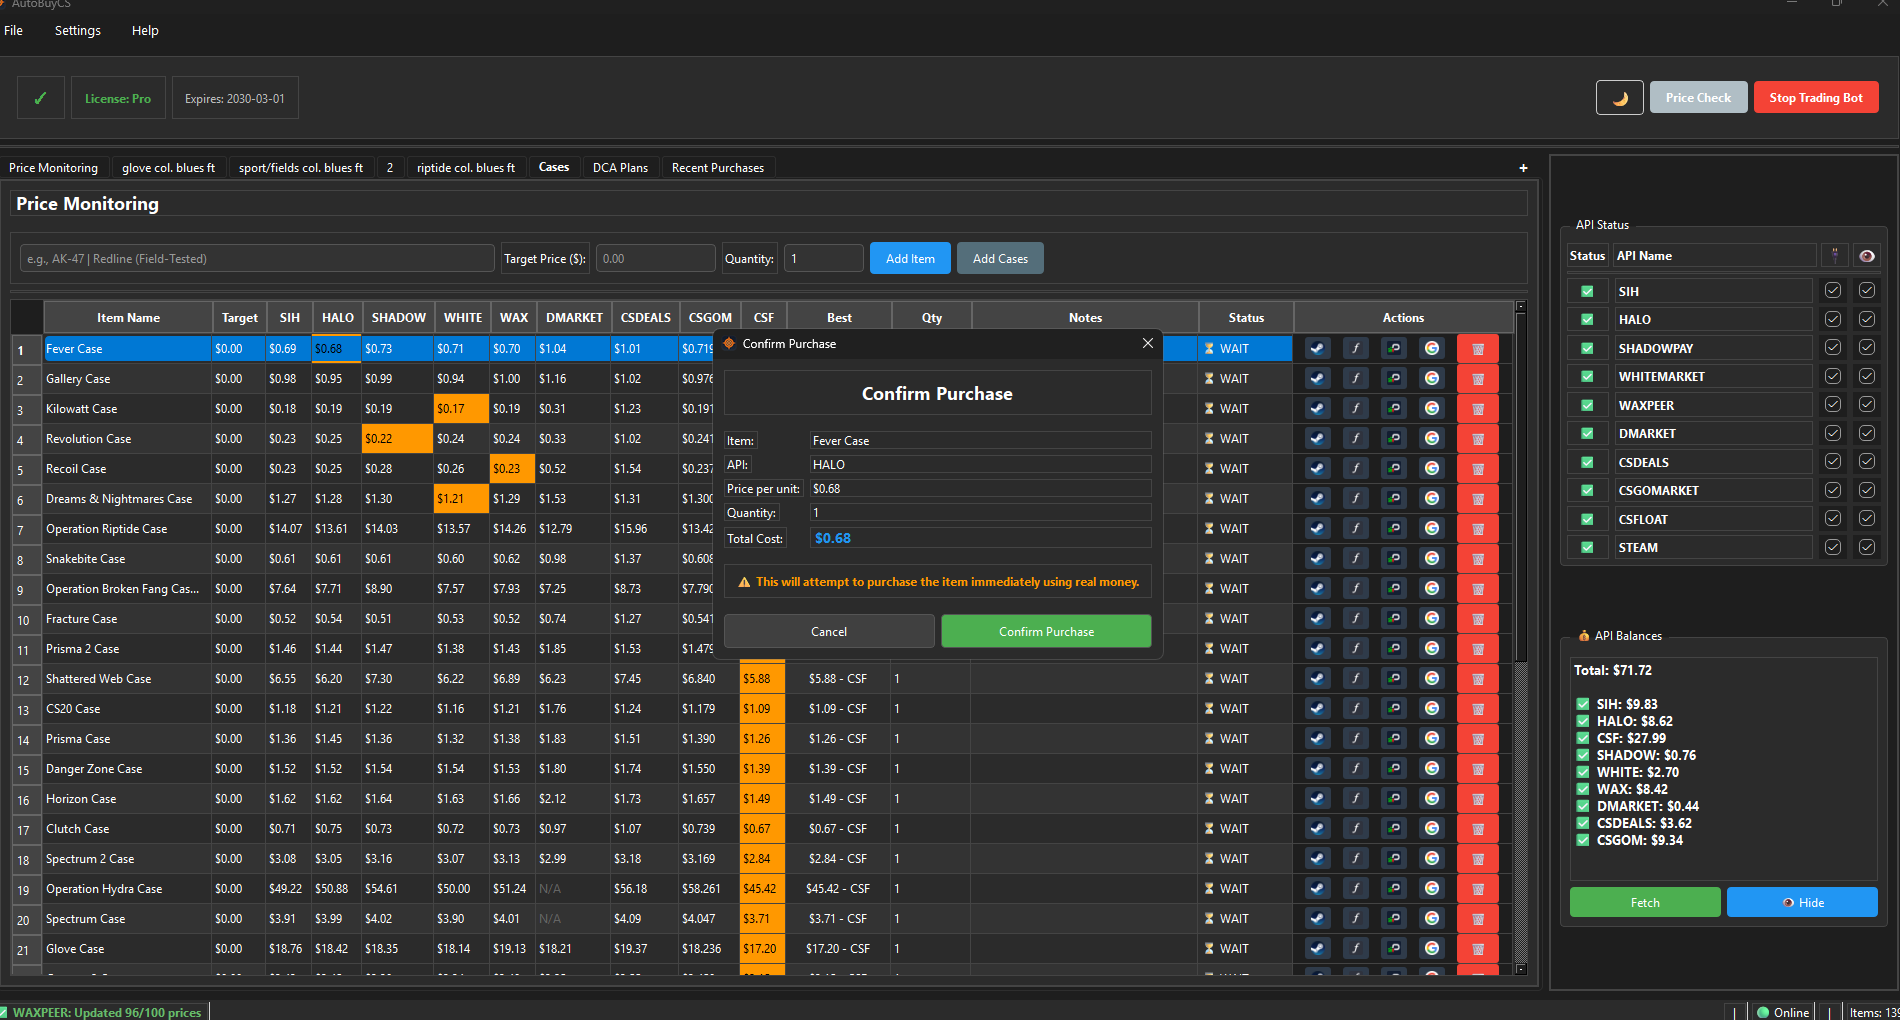The width and height of the screenshot is (1900, 1020).
Task: Toggle the WAXPEER API enabled checkbox
Action: (x=1833, y=404)
